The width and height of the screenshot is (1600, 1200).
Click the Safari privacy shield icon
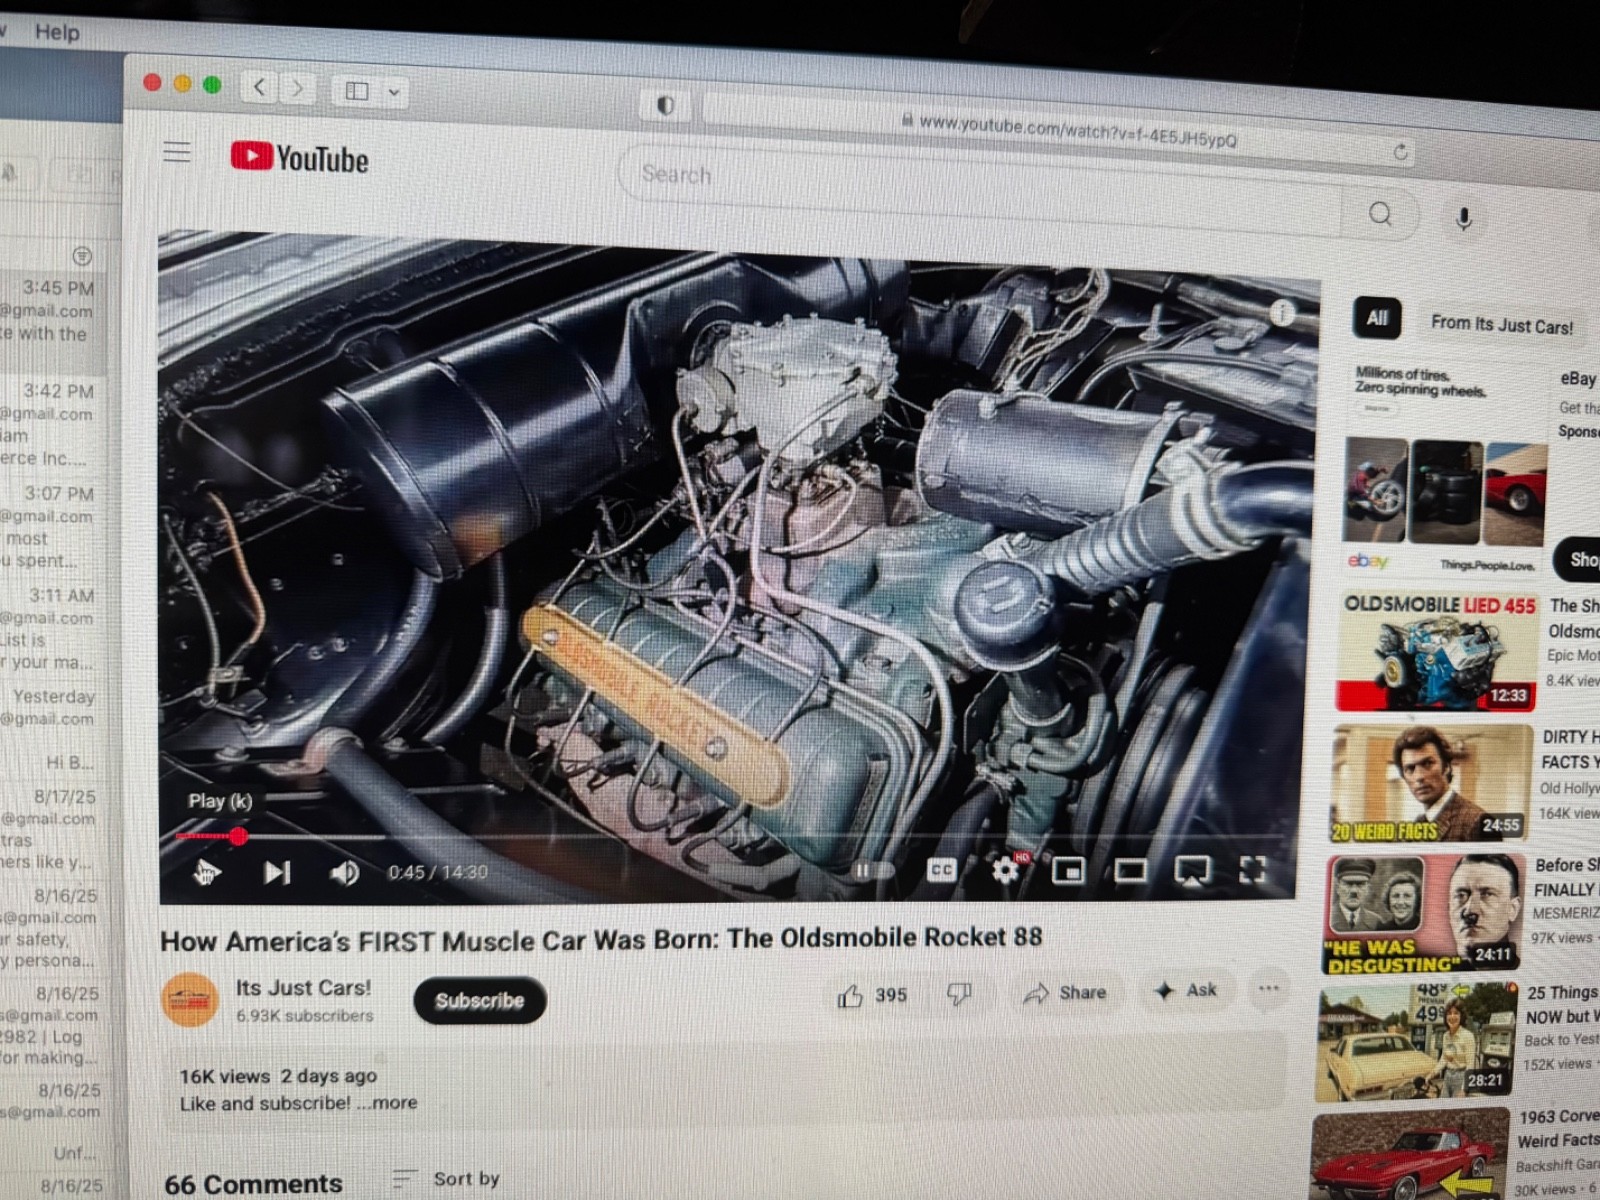point(666,105)
